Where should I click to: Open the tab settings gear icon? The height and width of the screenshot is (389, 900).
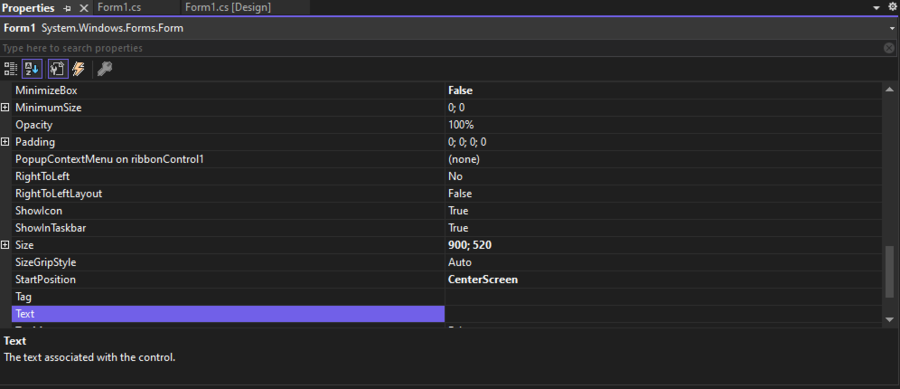point(893,7)
